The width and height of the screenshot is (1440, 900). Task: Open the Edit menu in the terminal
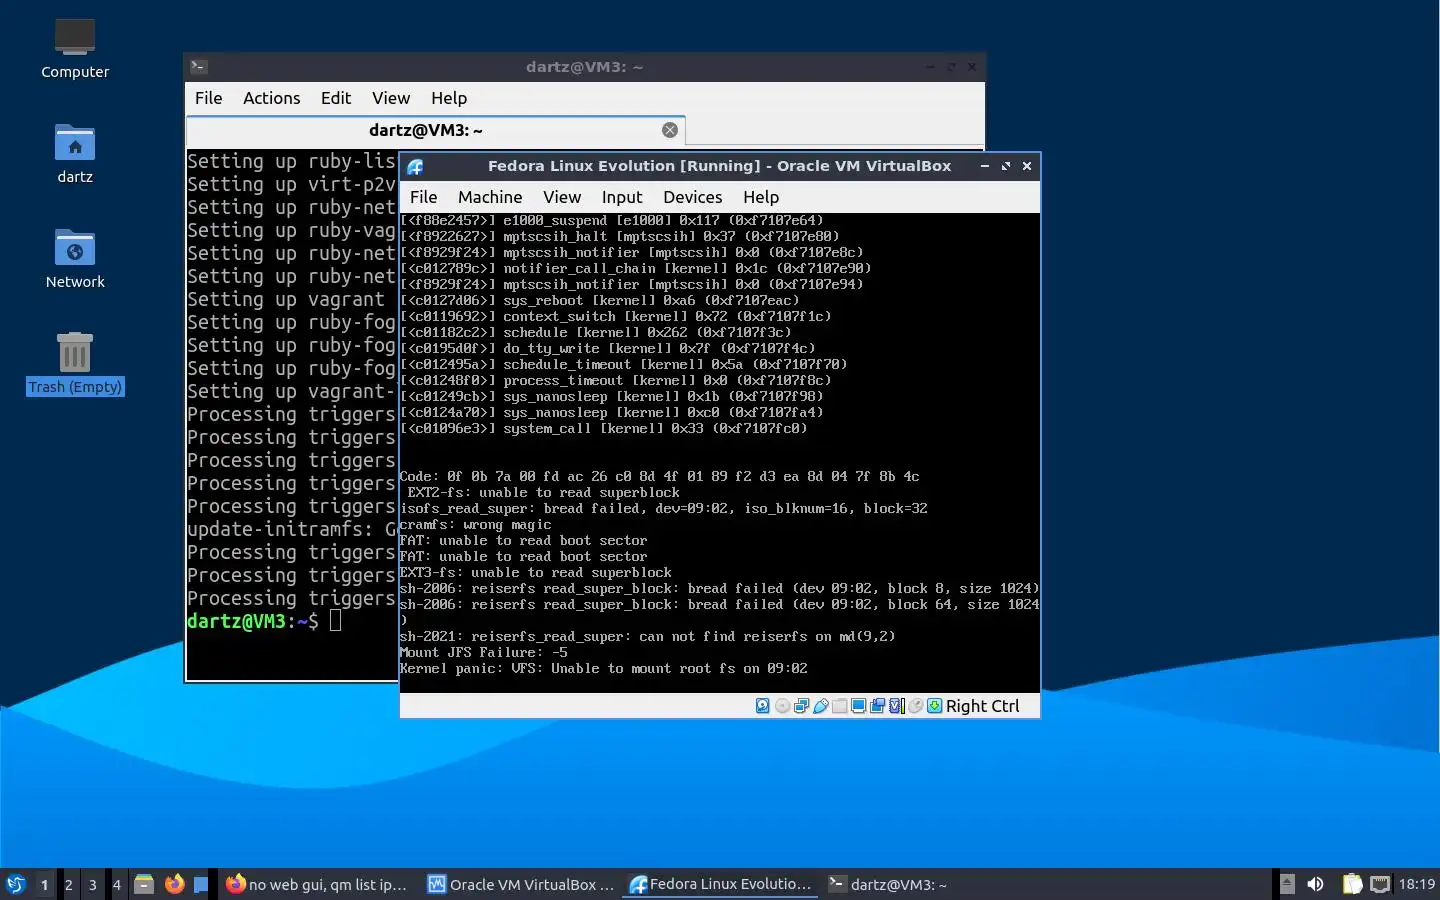[x=335, y=98]
